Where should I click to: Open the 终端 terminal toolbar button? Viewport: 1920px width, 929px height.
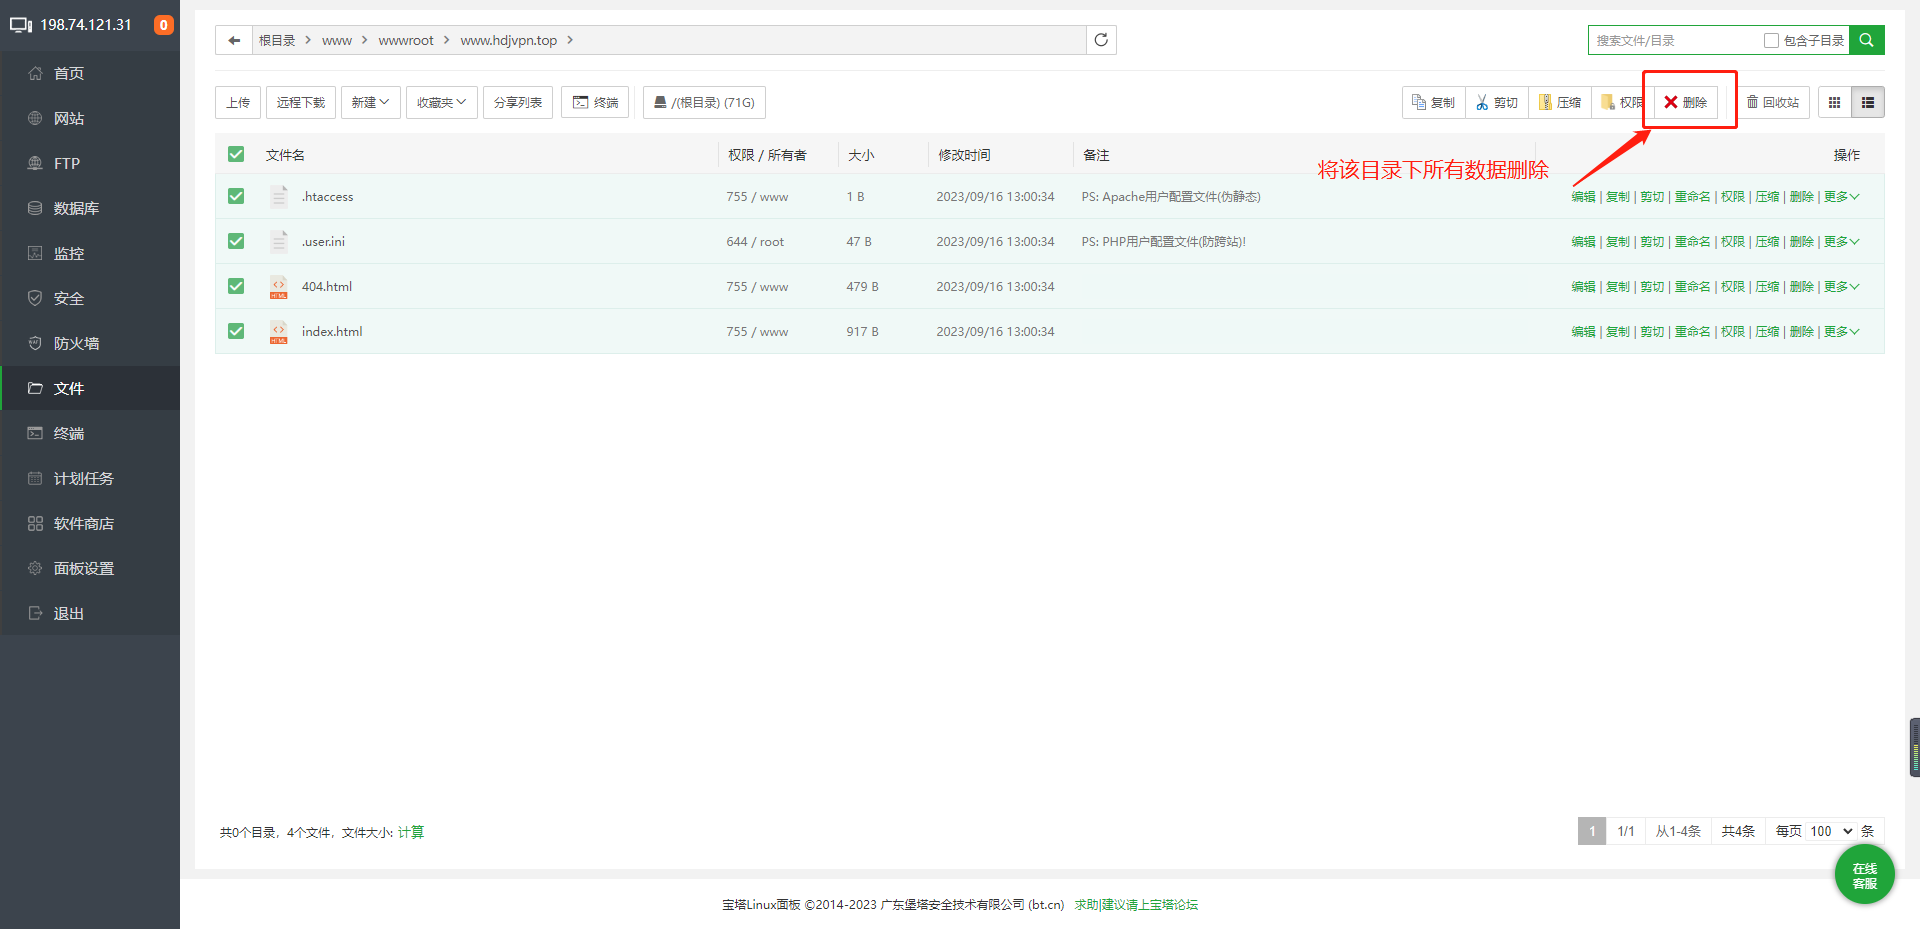click(595, 102)
